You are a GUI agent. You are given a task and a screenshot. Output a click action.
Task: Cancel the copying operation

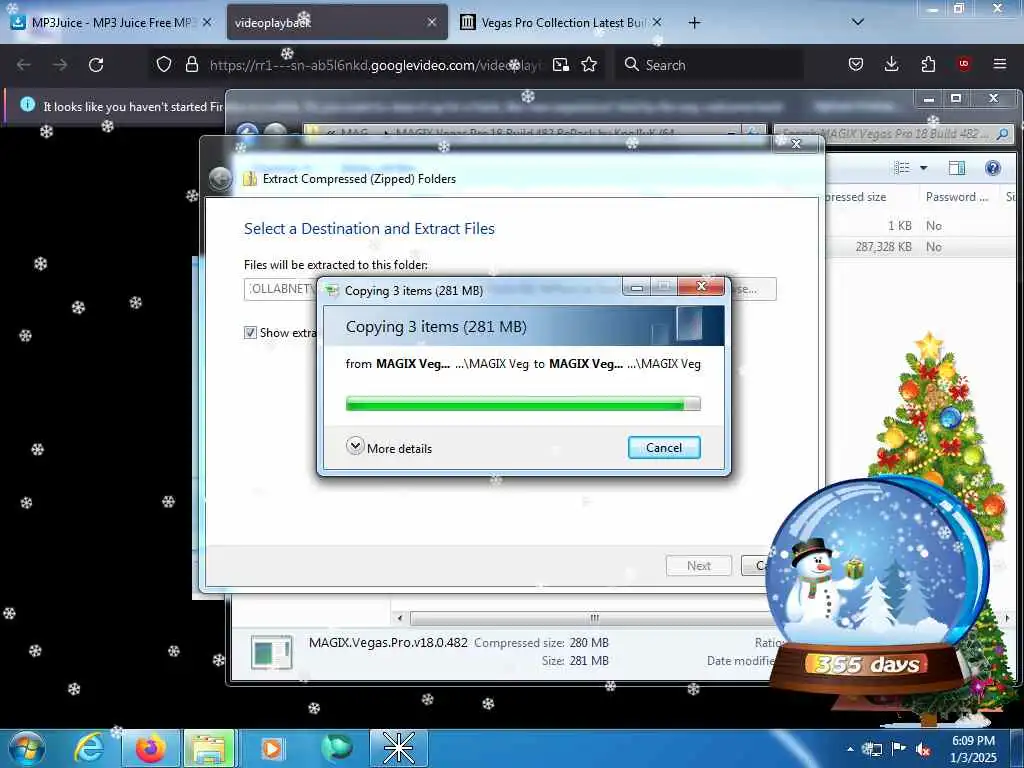tap(664, 447)
